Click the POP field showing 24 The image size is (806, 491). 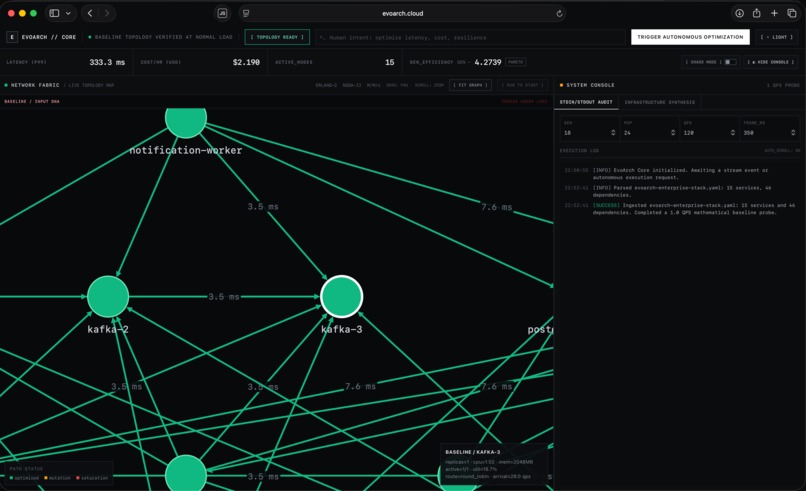pyautogui.click(x=649, y=133)
